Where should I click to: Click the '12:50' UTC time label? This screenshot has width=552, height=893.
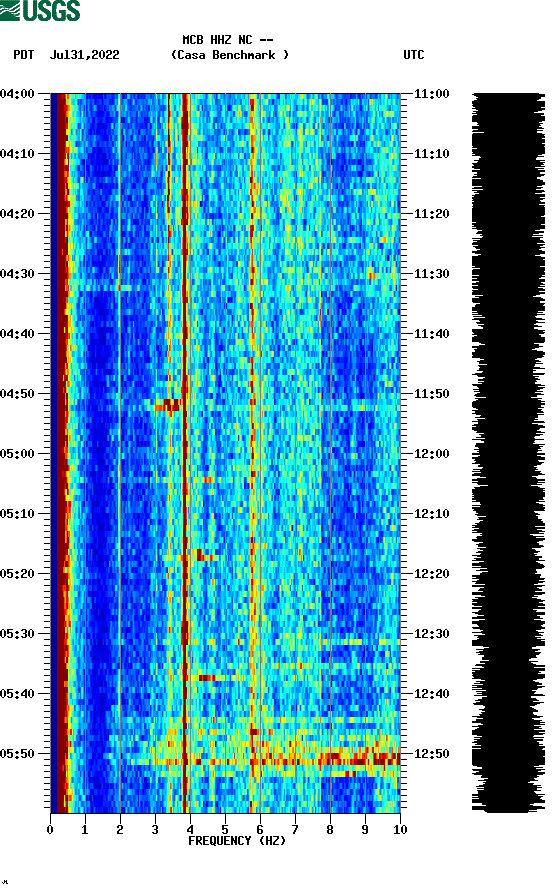click(432, 753)
